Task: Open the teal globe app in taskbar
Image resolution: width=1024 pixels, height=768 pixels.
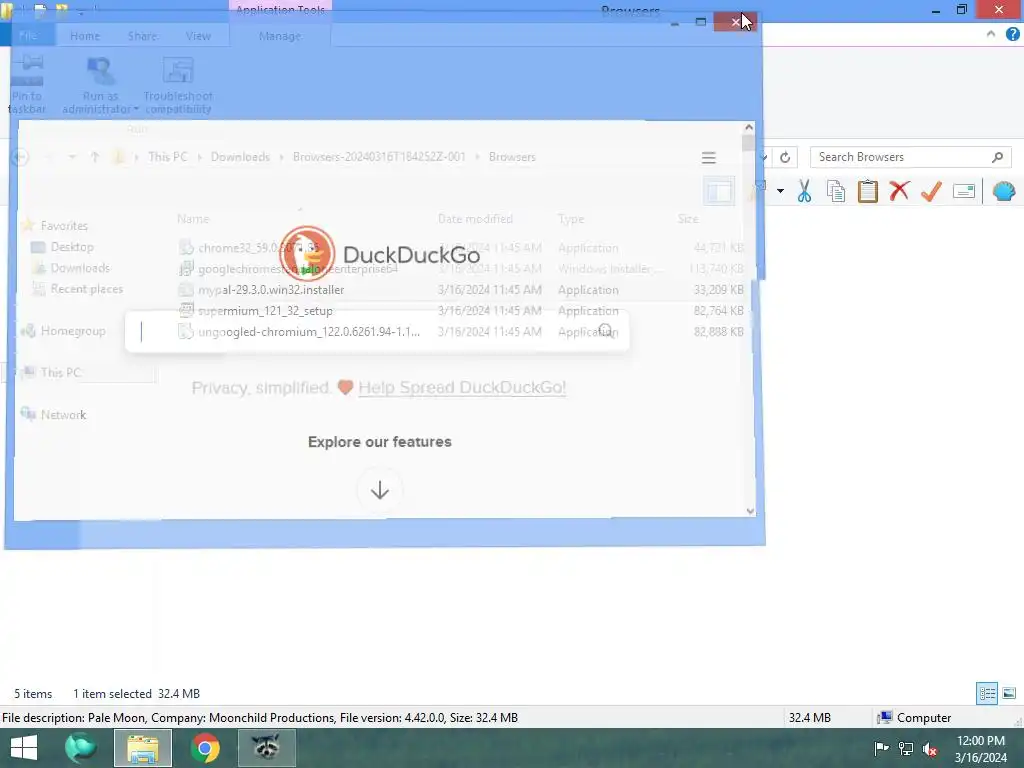Action: (81, 748)
